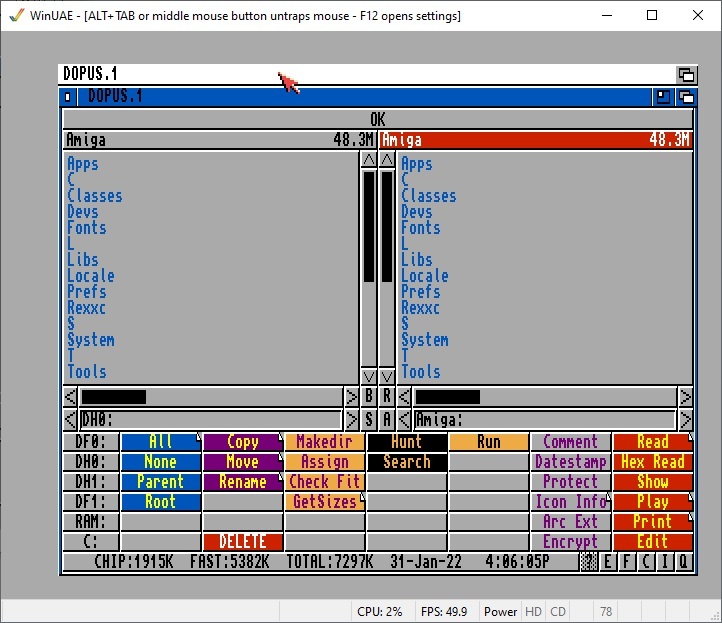Click left arrow of right horizontal scrollbar
The height and width of the screenshot is (623, 722).
coord(404,396)
